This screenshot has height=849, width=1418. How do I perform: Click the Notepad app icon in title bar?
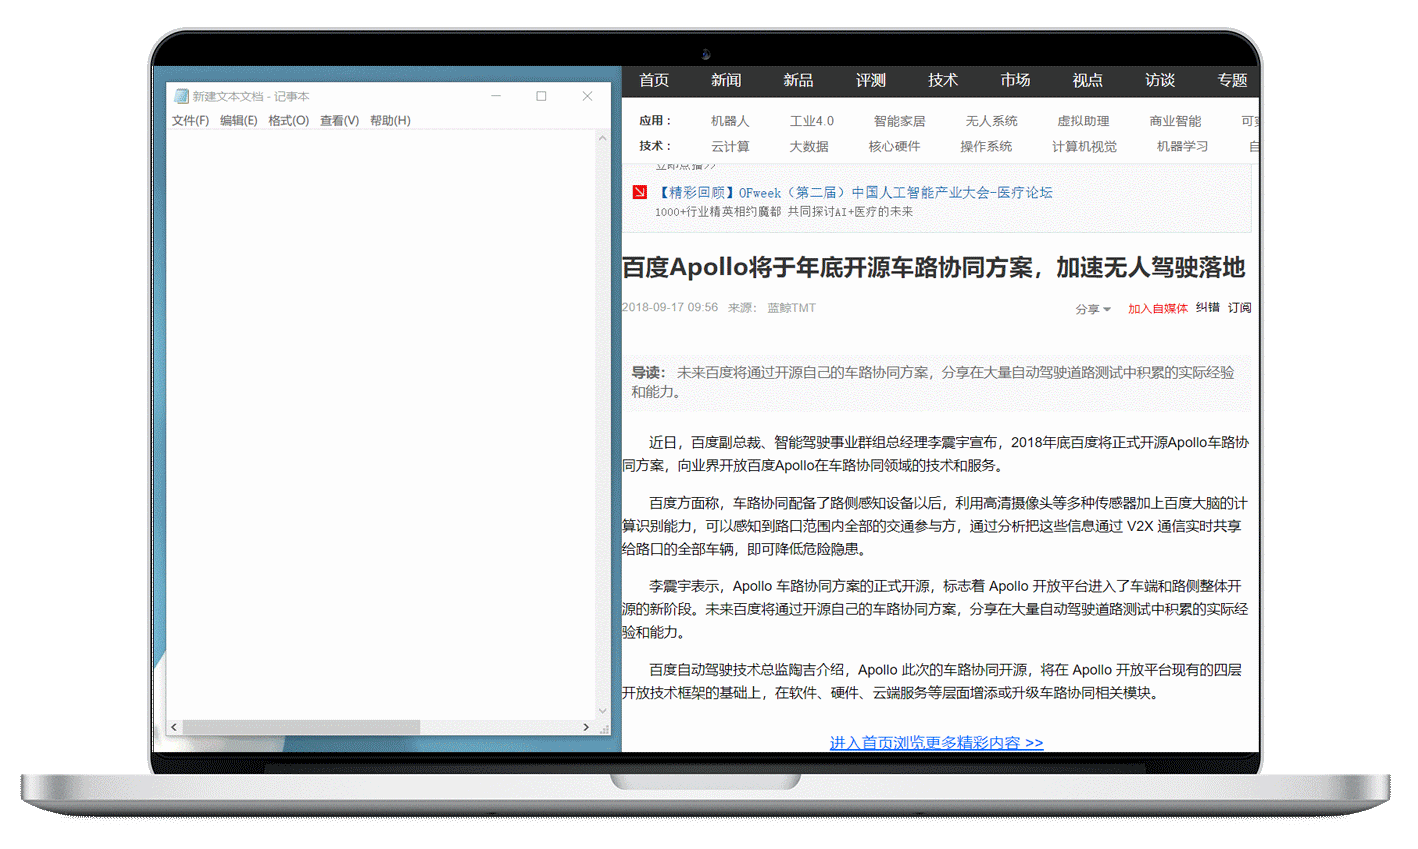point(181,96)
